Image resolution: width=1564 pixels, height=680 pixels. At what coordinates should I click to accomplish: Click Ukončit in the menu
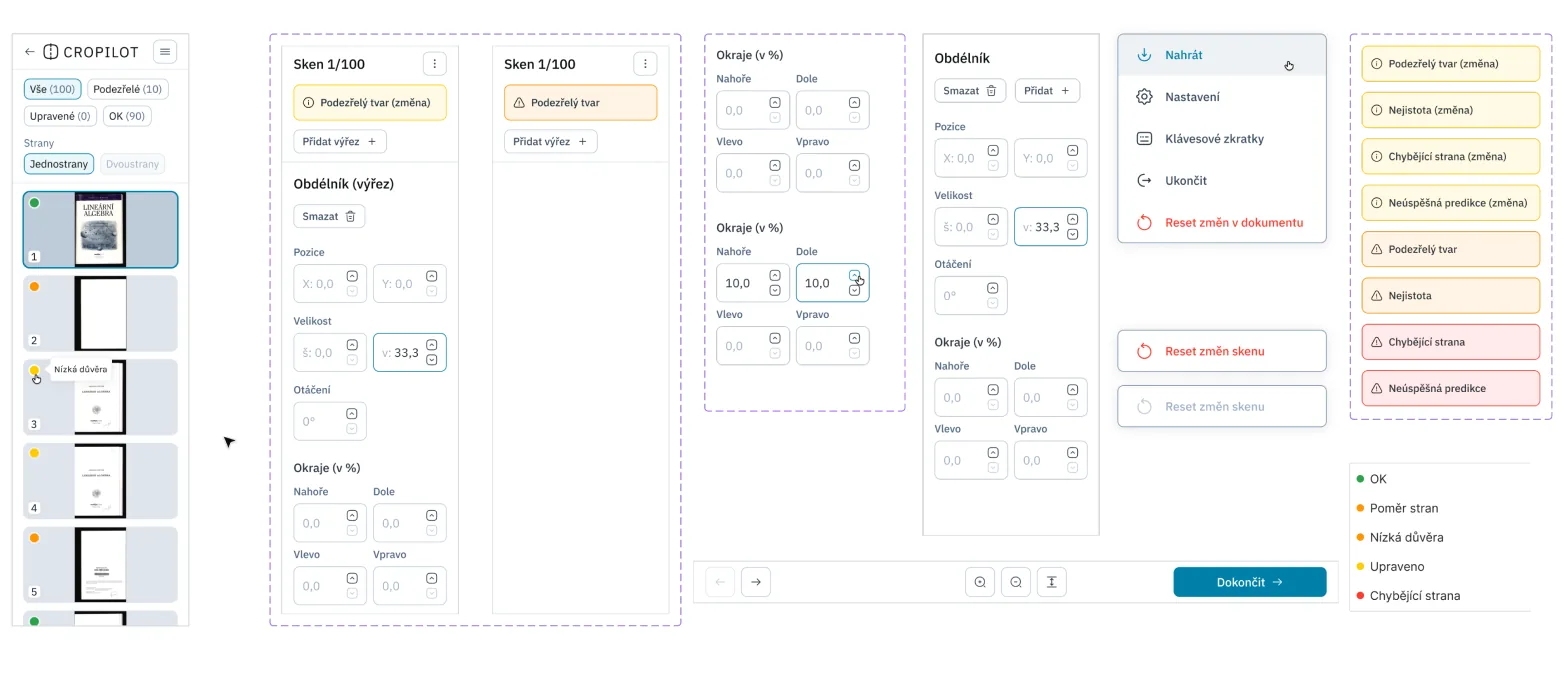point(1222,181)
